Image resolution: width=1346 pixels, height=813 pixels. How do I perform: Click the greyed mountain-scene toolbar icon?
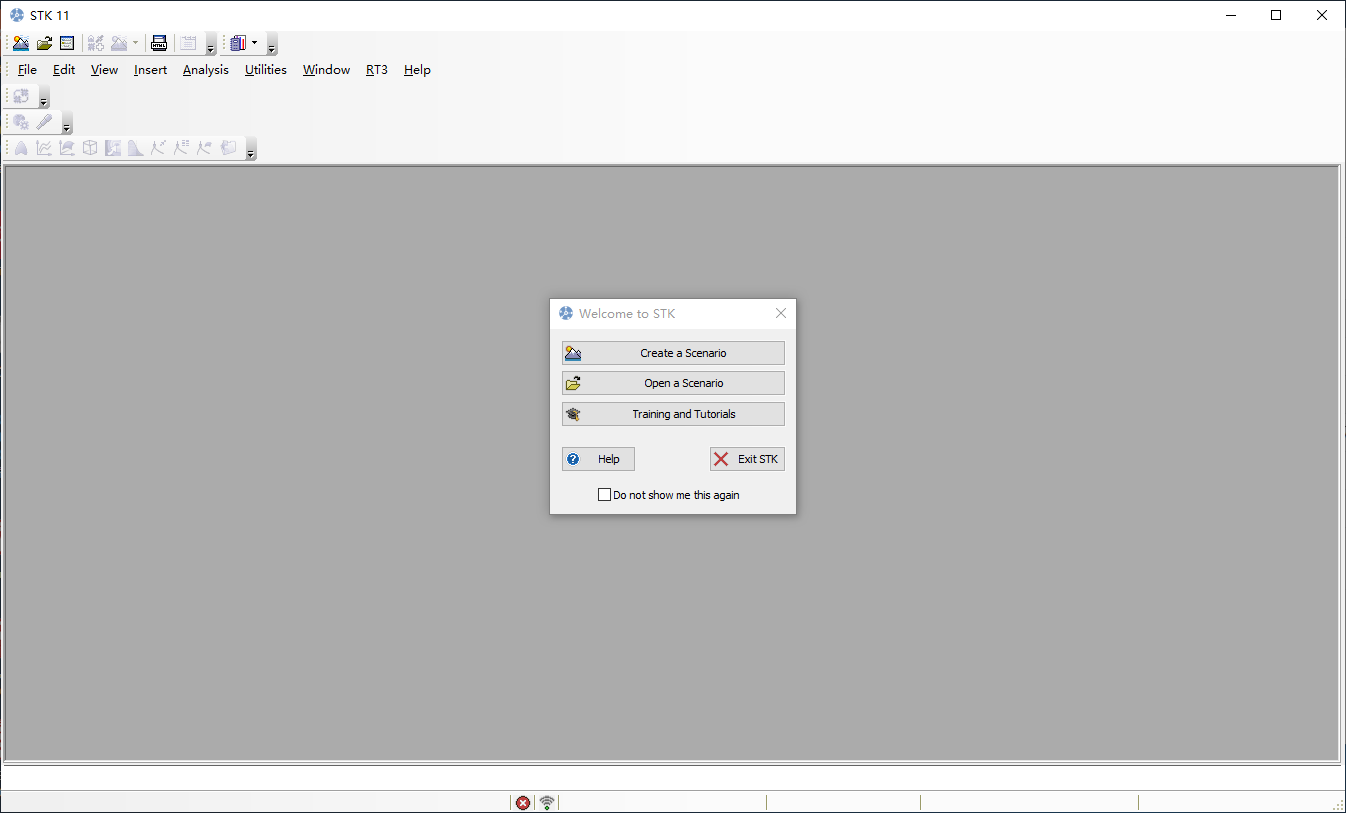120,43
